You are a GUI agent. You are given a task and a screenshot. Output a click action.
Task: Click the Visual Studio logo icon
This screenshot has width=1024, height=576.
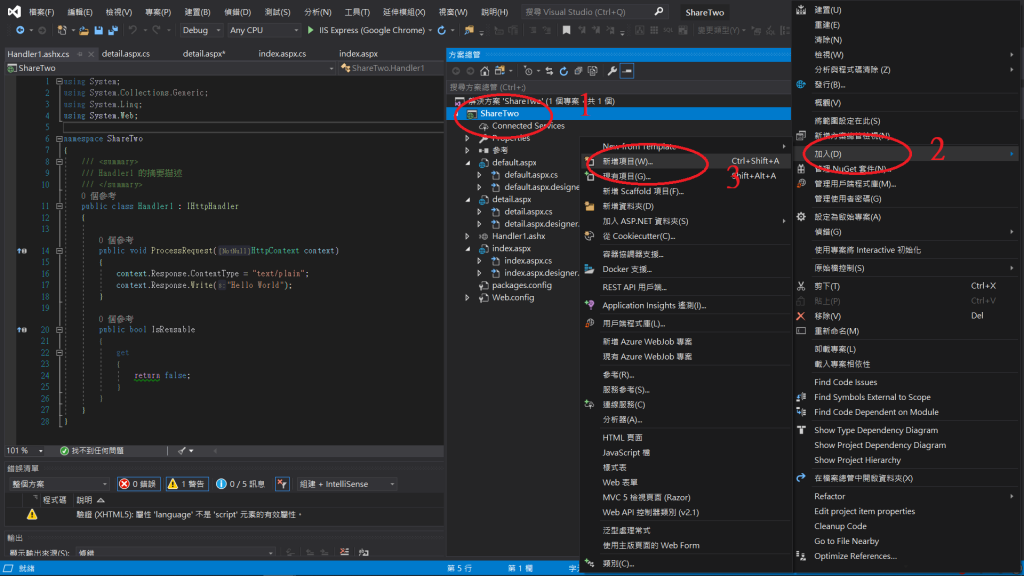point(14,11)
